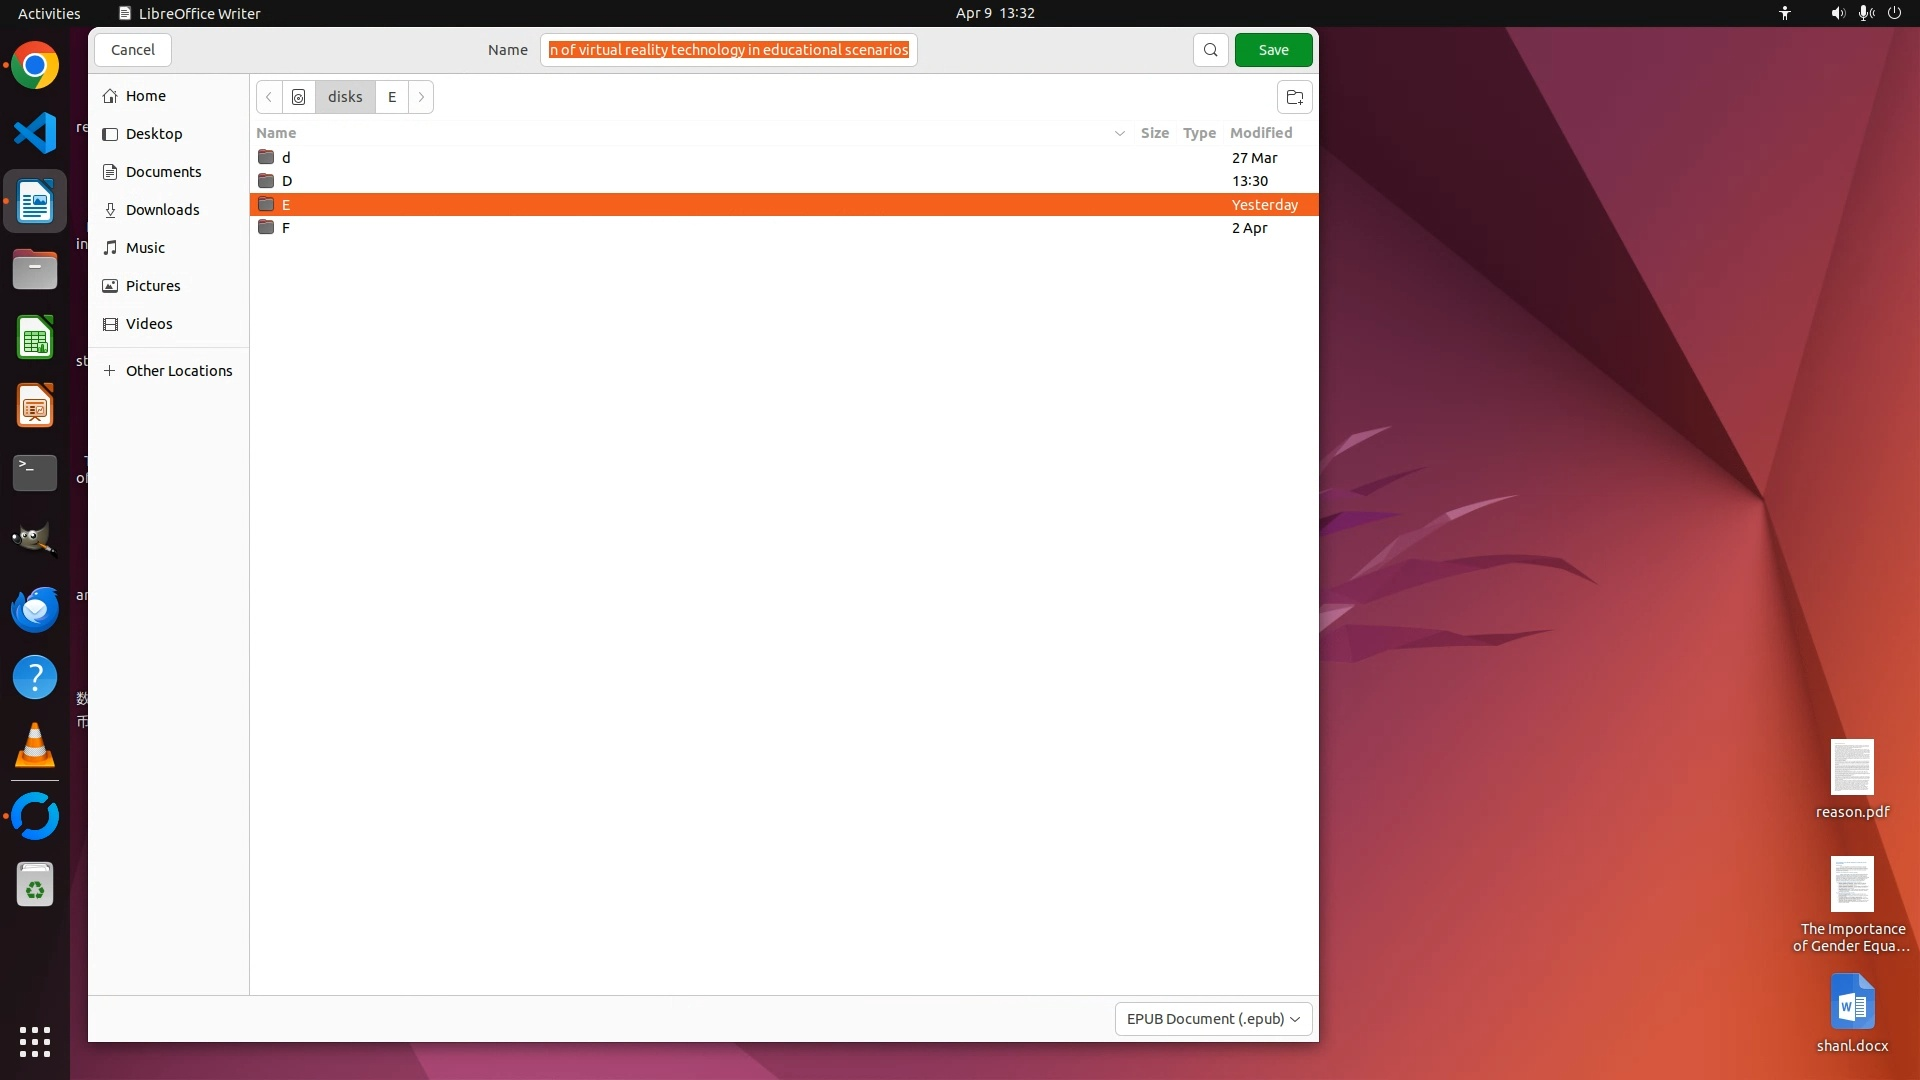Open the Music folder shortcut
The height and width of the screenshot is (1080, 1920).
pyautogui.click(x=145, y=248)
